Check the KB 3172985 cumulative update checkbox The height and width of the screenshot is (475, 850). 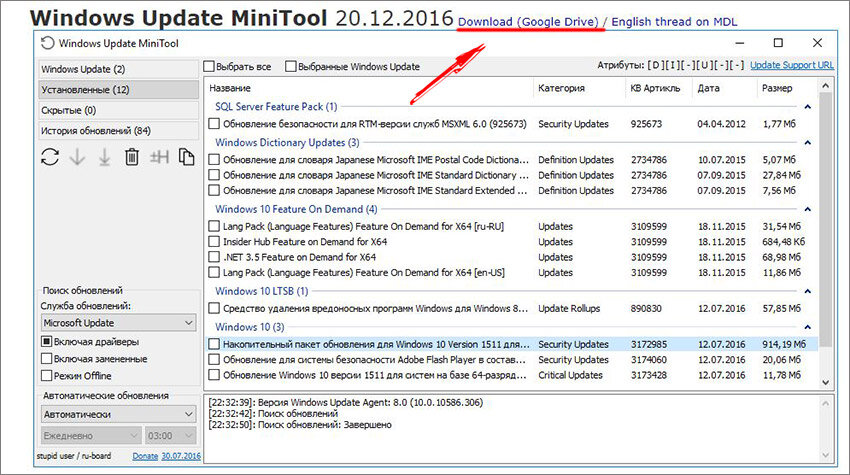214,344
